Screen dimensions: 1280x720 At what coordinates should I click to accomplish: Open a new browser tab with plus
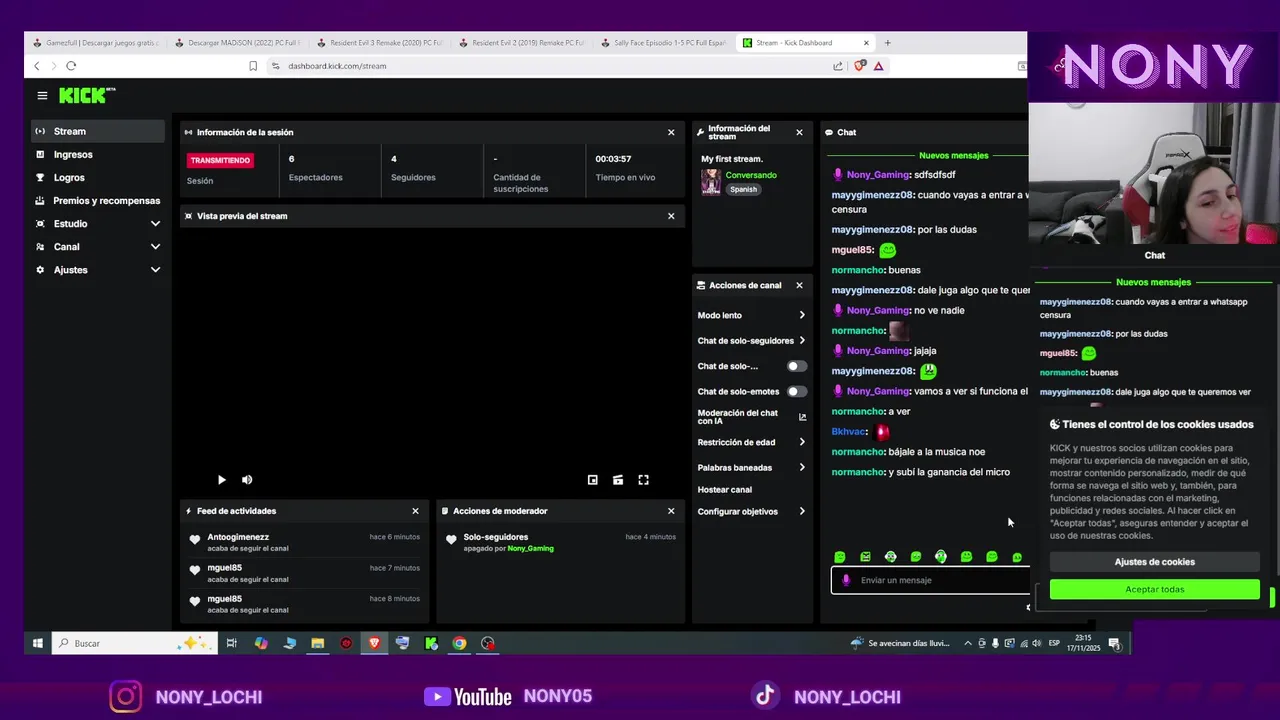pos(887,43)
